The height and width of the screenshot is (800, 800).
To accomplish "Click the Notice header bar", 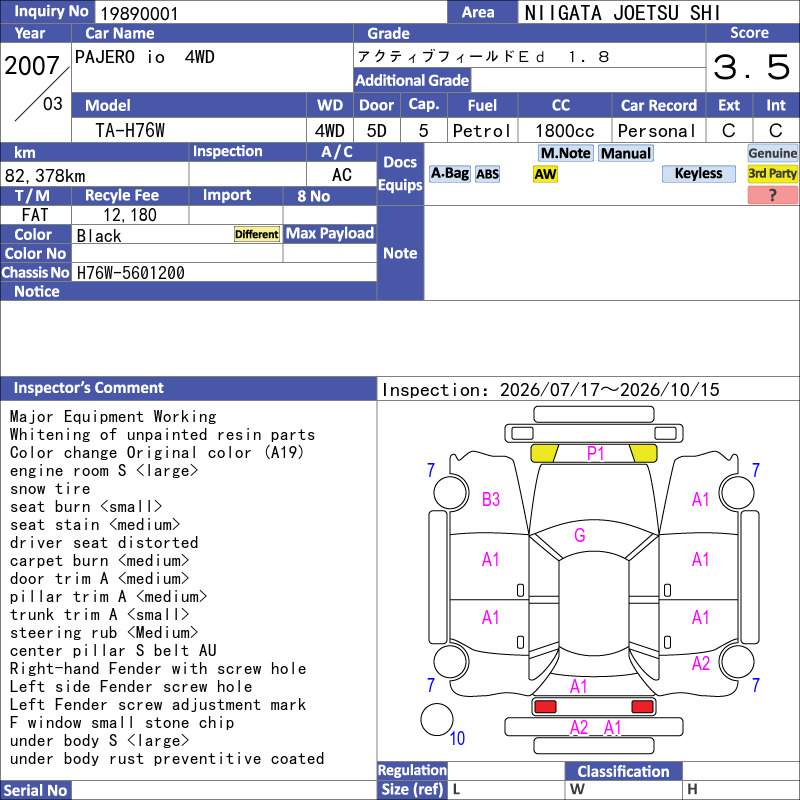I will (188, 291).
